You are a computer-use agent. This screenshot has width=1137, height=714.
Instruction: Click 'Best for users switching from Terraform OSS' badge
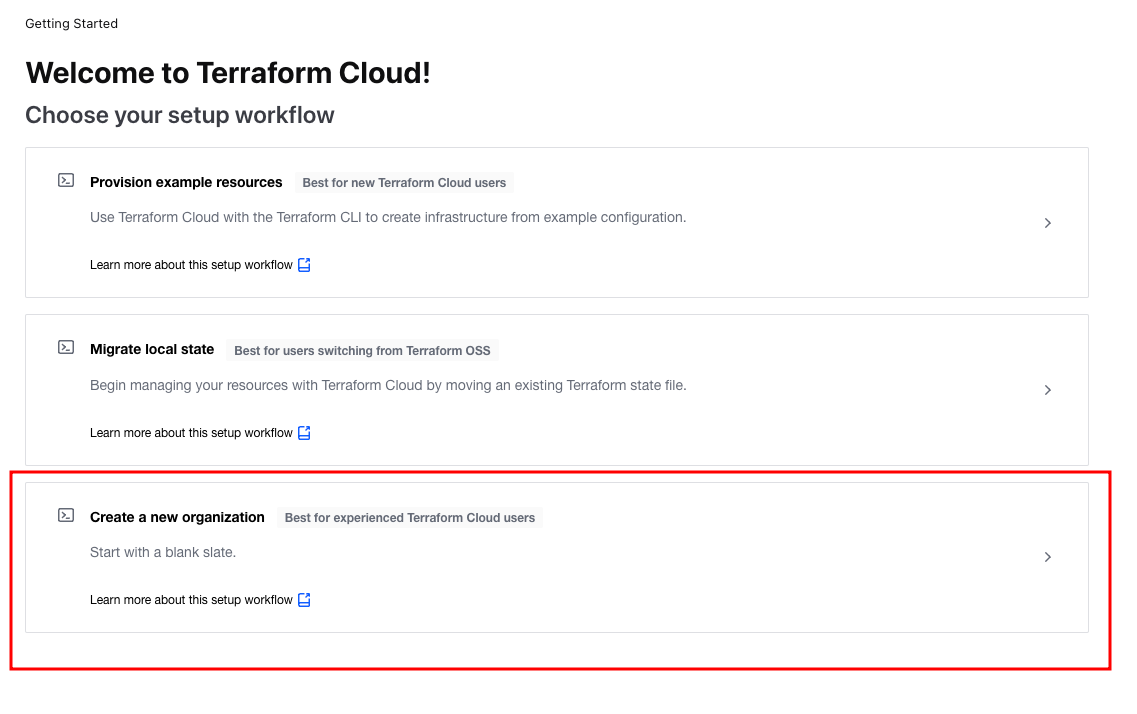(362, 351)
